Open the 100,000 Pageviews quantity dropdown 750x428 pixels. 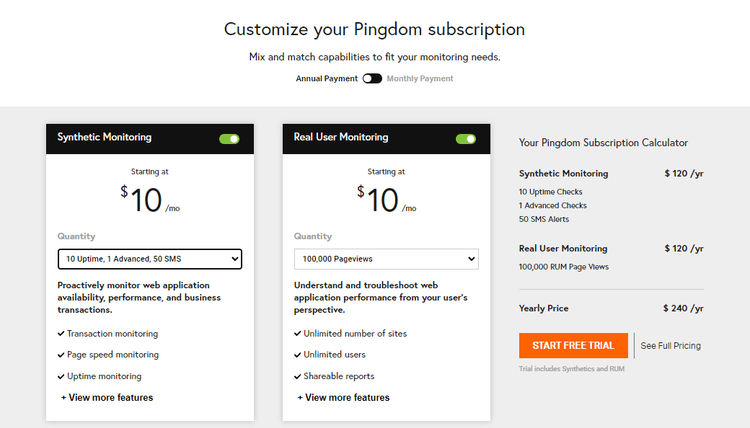tap(386, 259)
